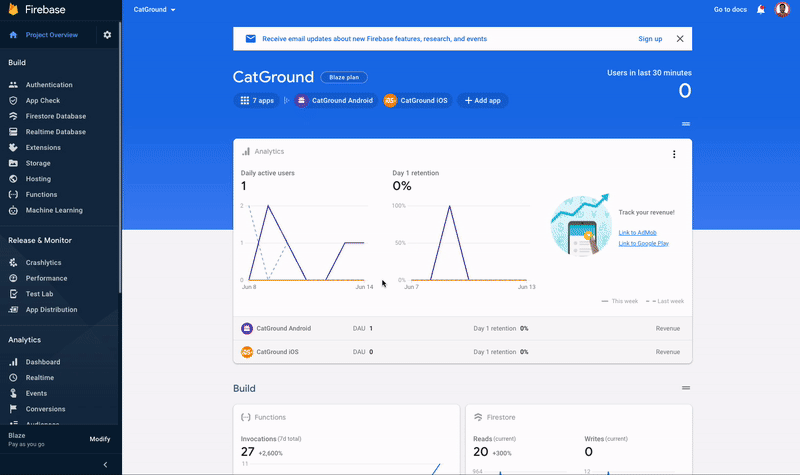
Task: Click the Storage folder icon
Action: click(13, 163)
